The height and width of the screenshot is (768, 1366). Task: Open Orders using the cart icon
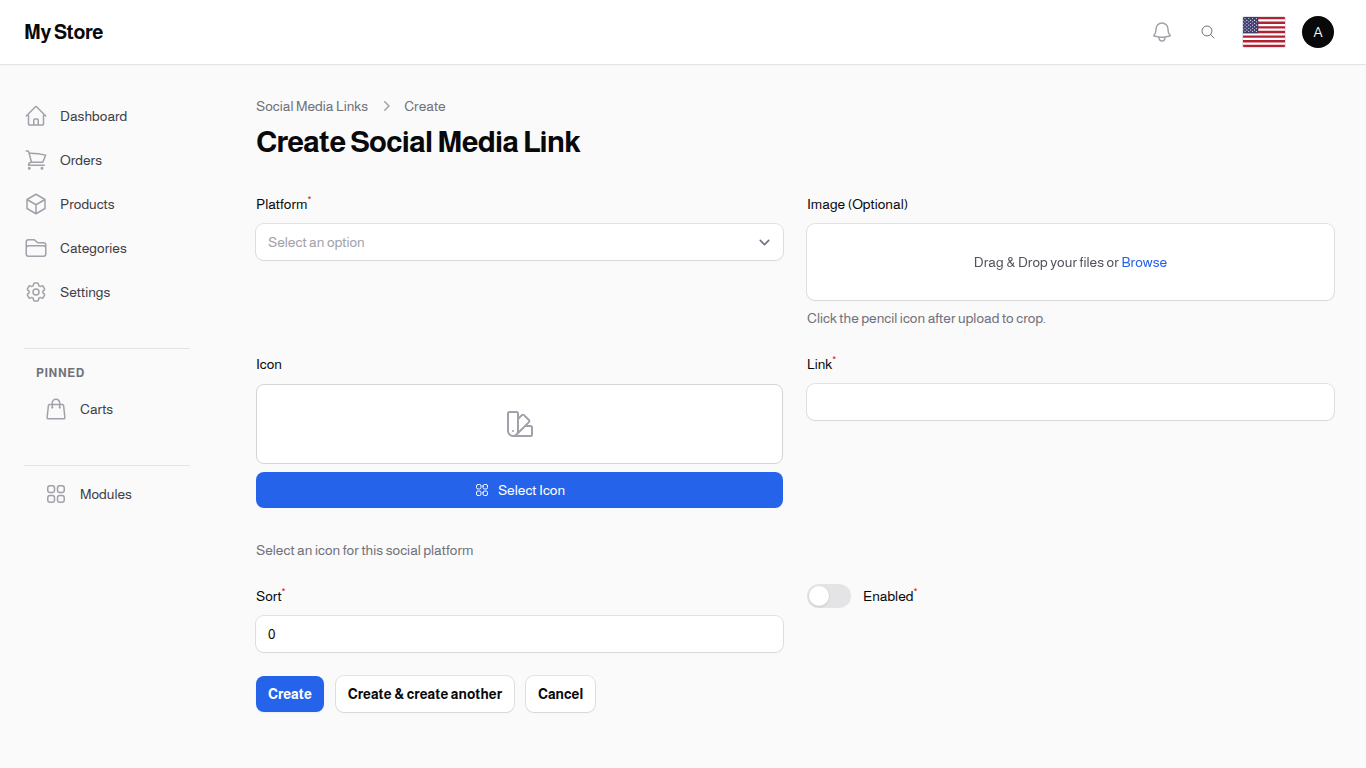[x=36, y=160]
